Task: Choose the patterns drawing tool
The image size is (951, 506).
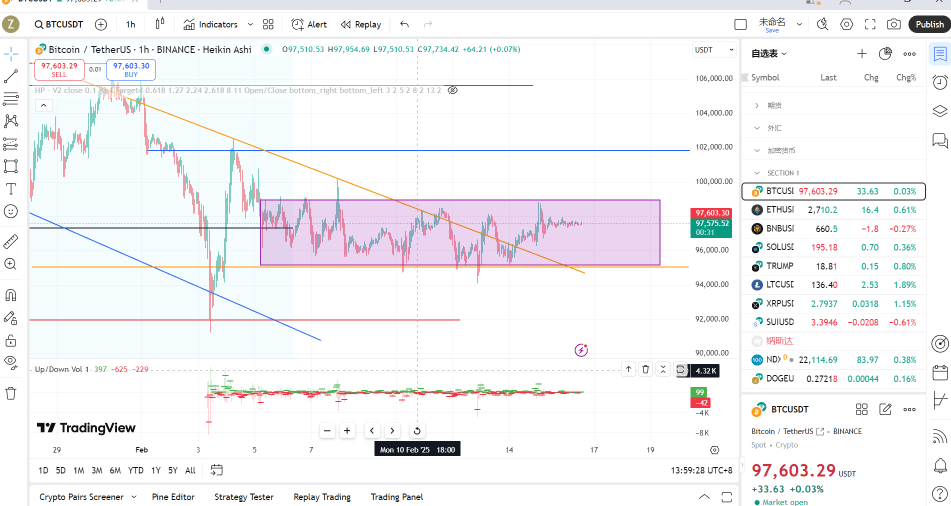Action: tap(11, 121)
